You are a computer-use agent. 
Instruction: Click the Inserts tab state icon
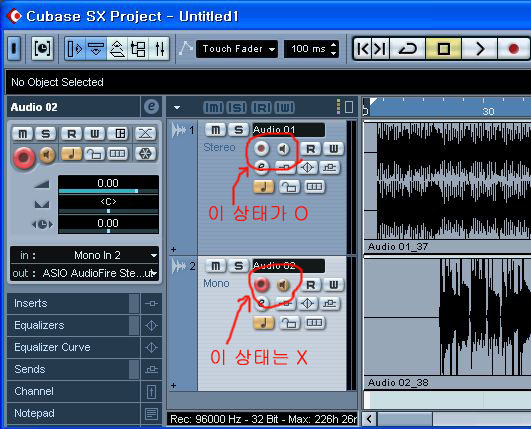point(151,303)
